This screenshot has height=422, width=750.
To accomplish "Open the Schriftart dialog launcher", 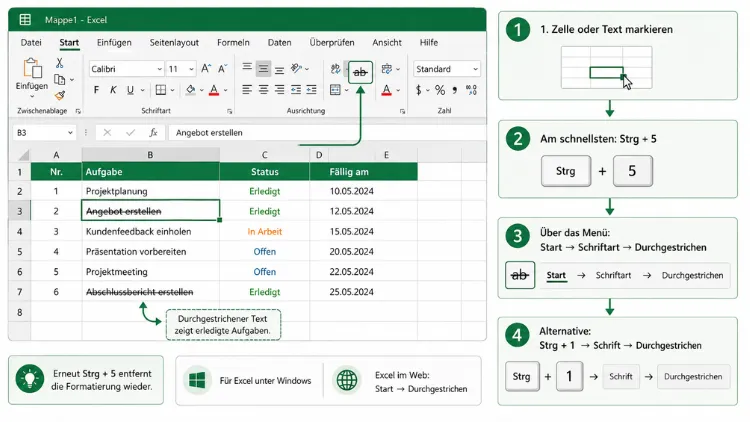I will [x=230, y=111].
